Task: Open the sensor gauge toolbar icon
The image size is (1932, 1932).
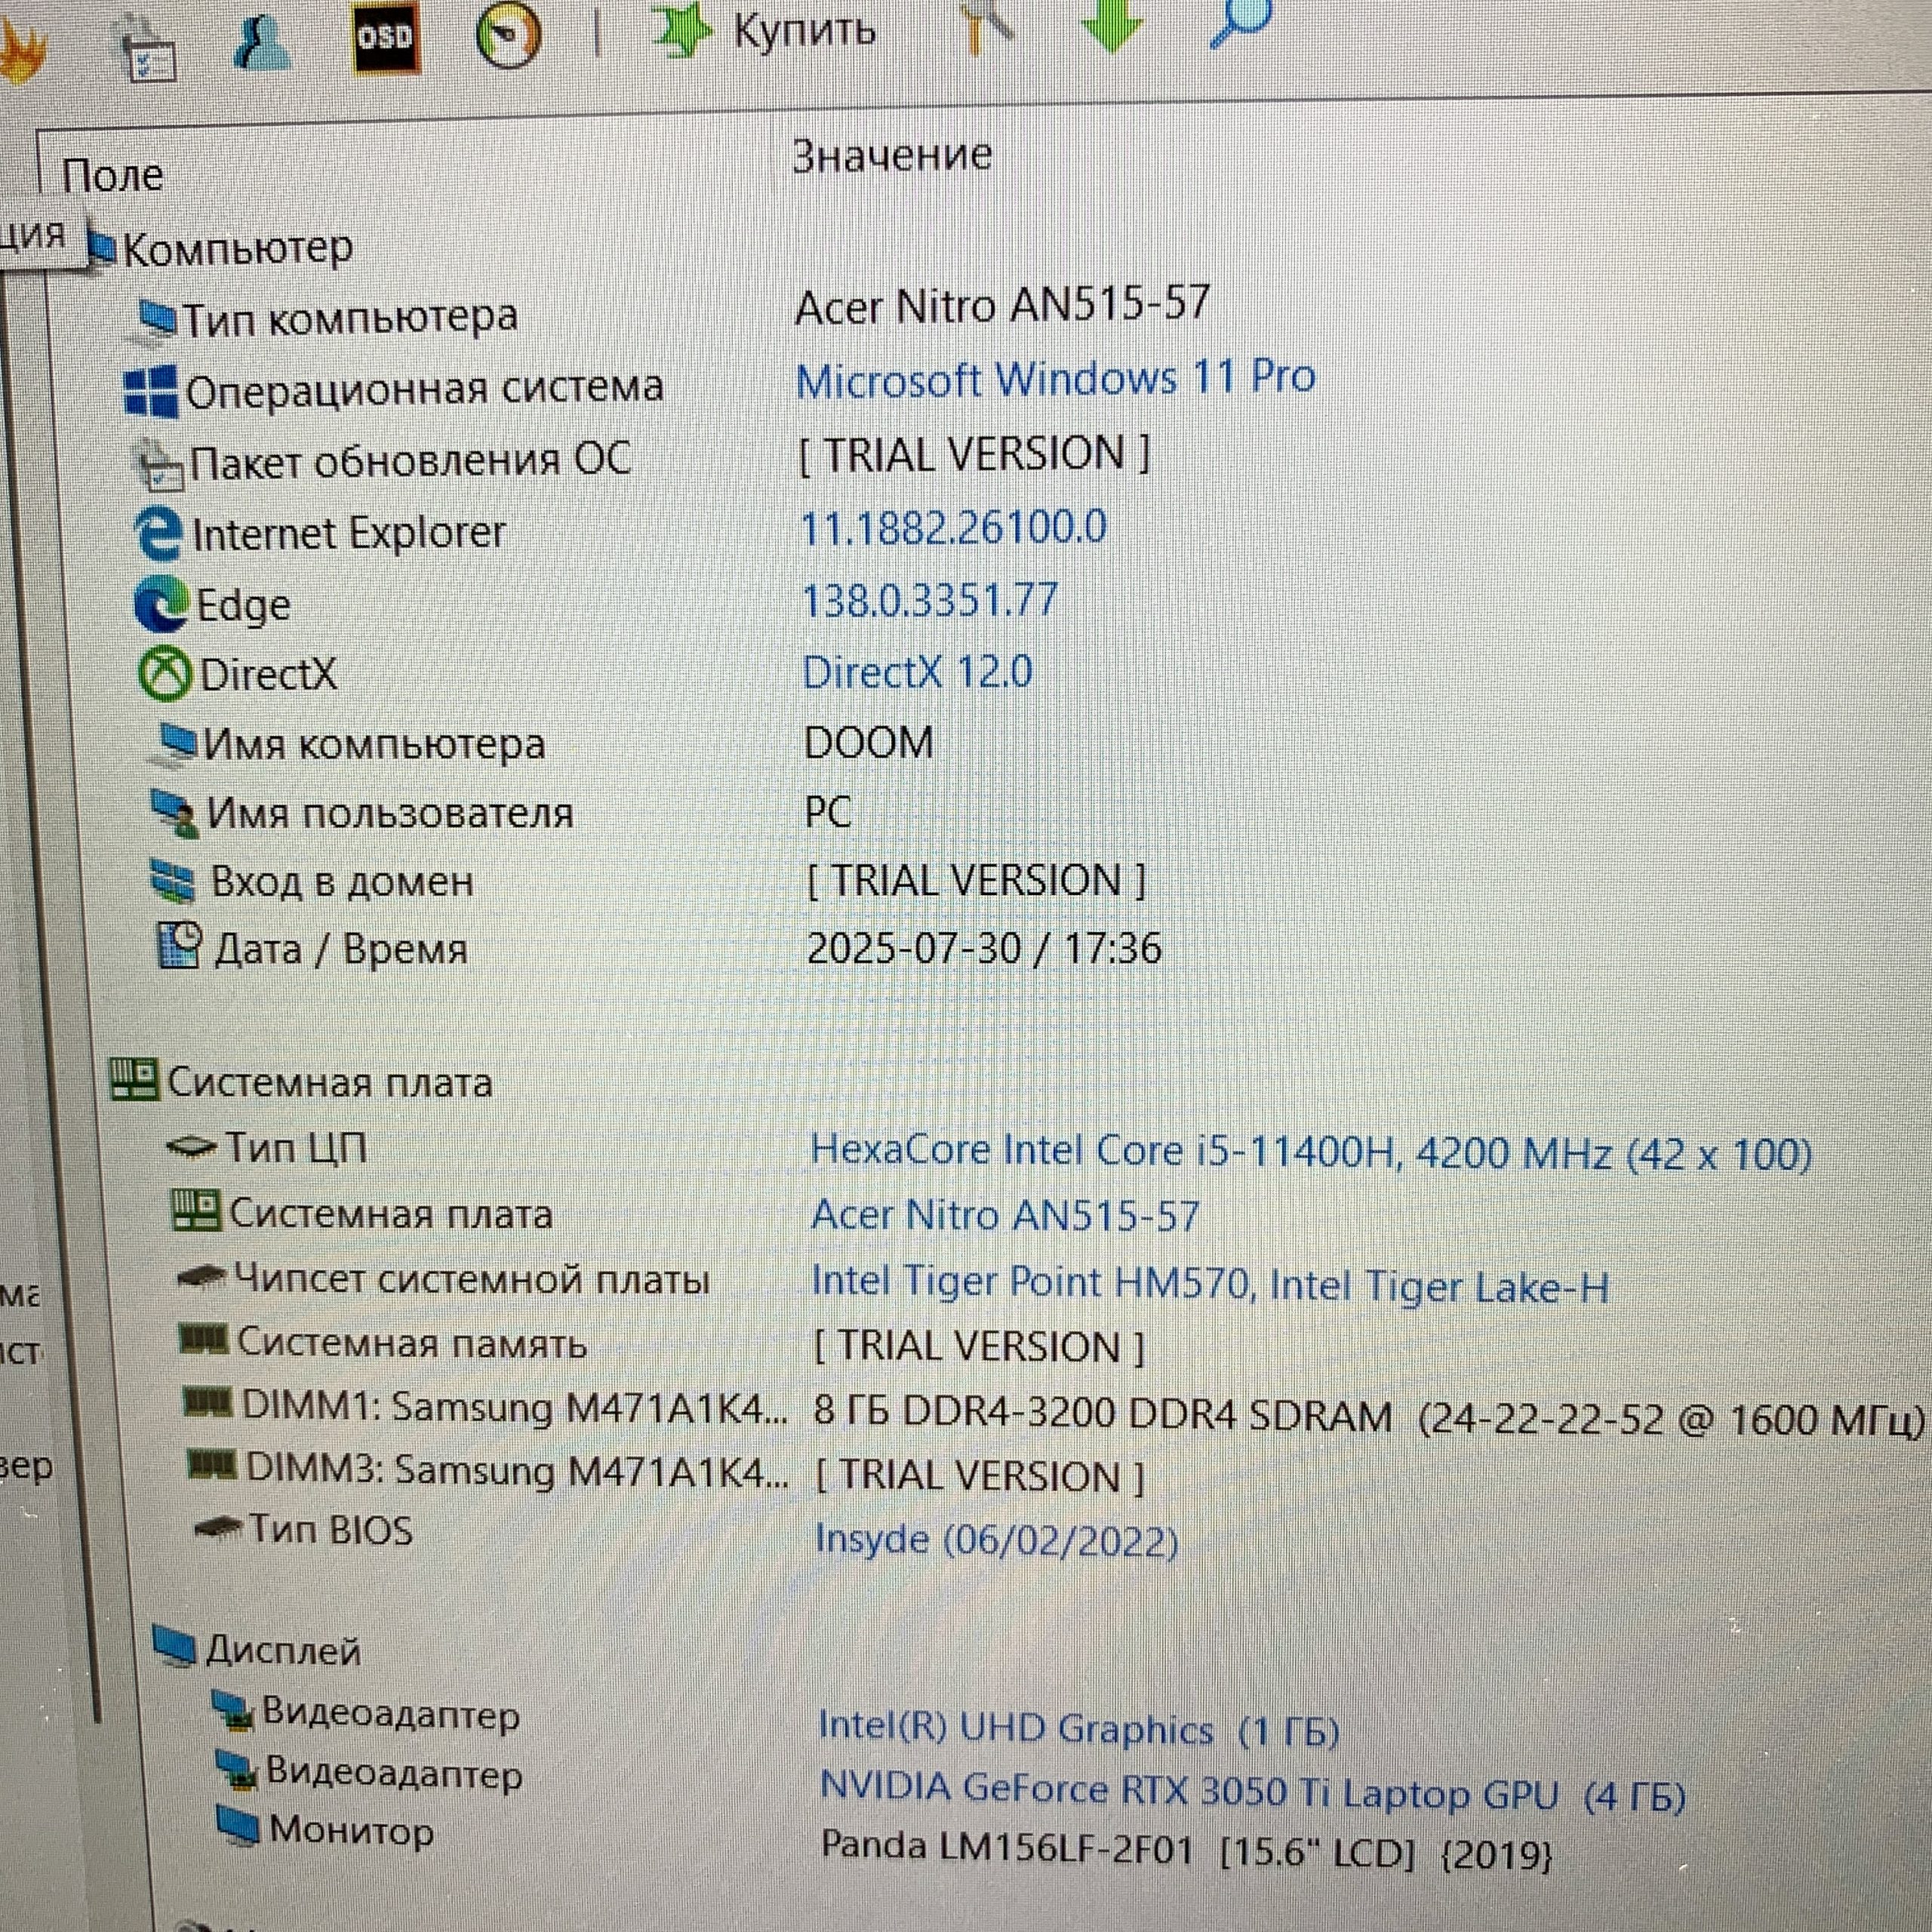Action: point(508,35)
